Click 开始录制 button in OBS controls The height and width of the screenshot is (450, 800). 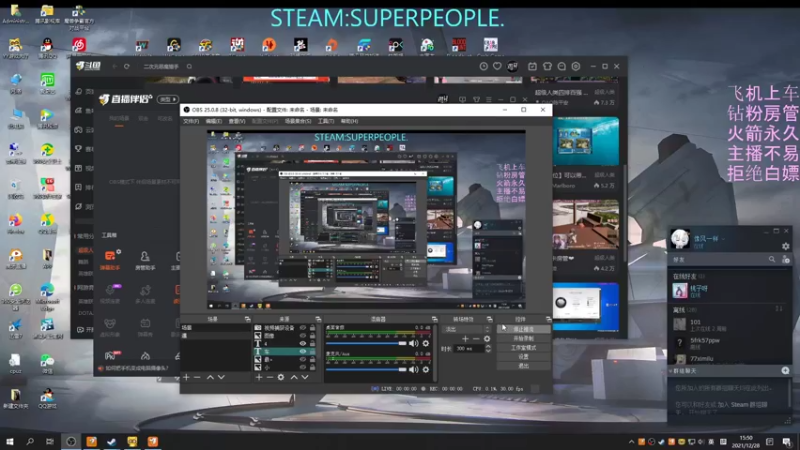(523, 338)
